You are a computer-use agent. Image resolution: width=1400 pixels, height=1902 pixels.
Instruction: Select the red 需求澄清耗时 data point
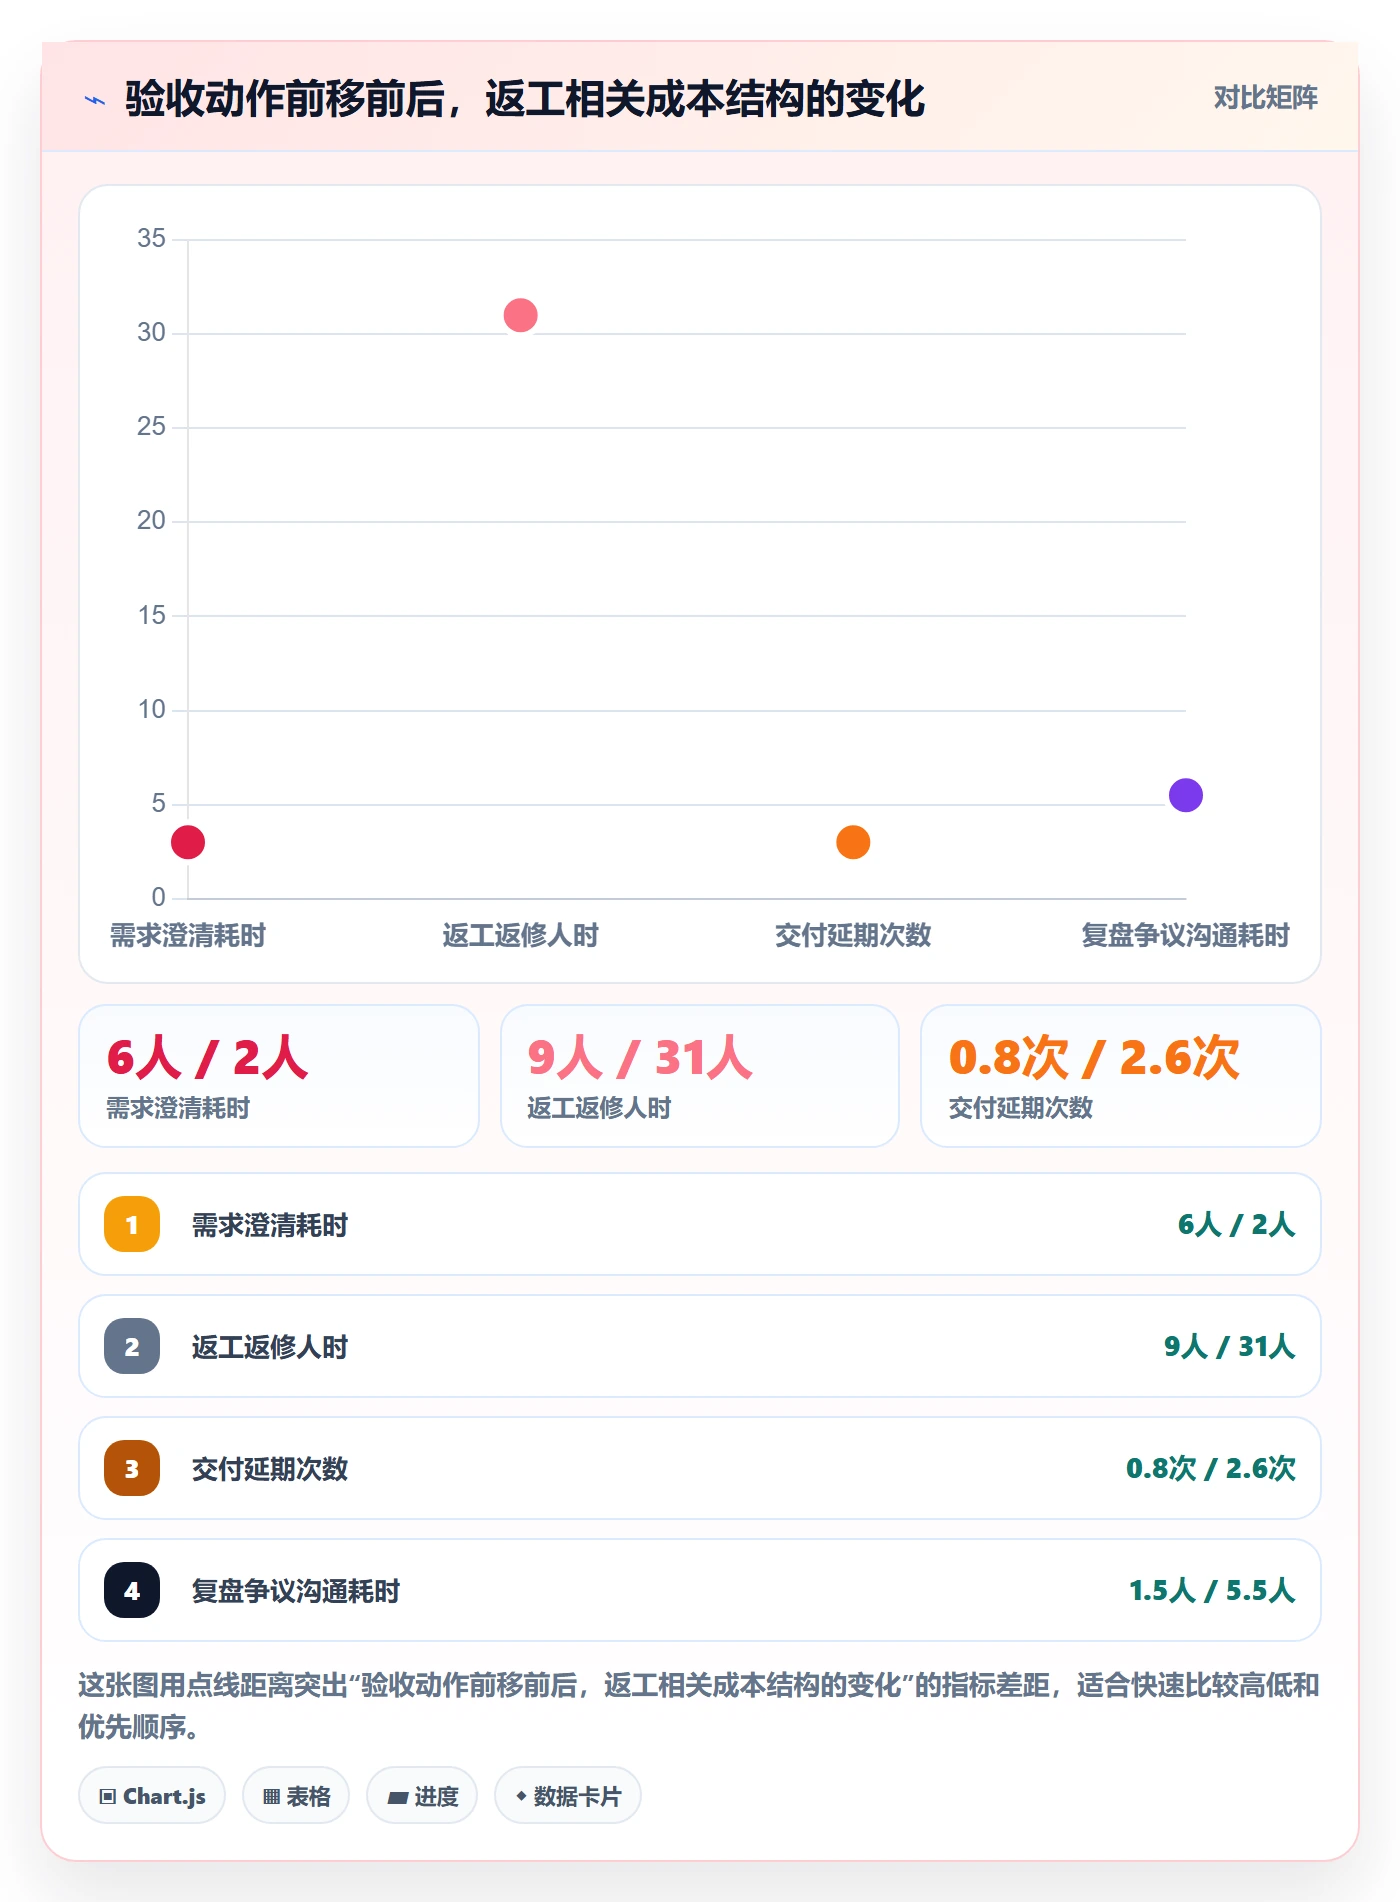click(x=188, y=842)
